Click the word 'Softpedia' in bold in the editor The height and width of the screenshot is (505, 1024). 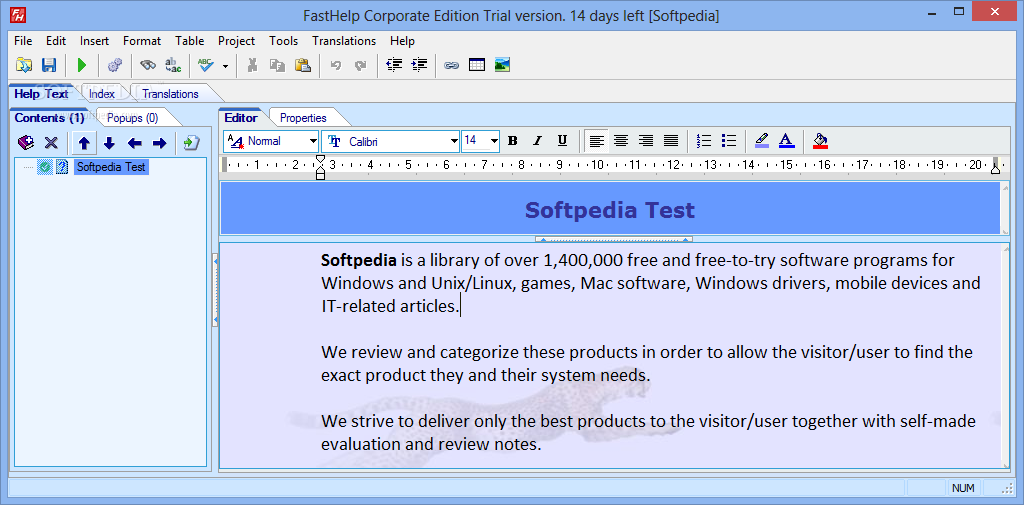pos(359,261)
